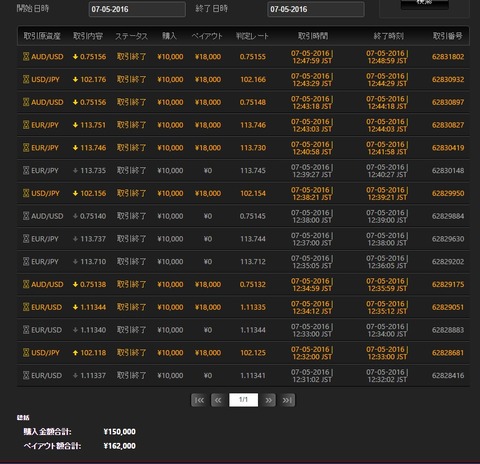Click the down arrow beside 102.156
Screen dimensions: 480x464
tap(75, 193)
